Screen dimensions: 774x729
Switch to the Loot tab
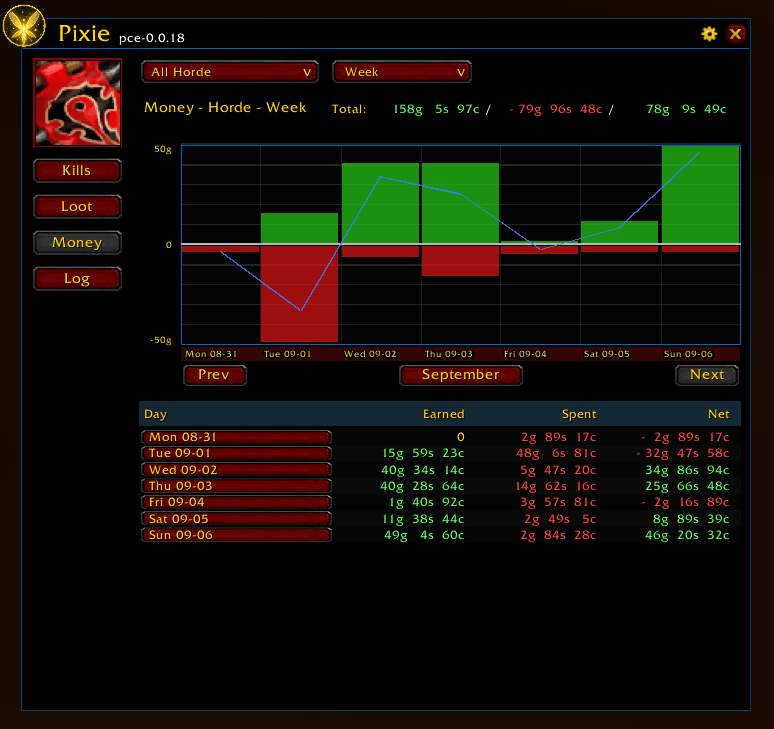[x=77, y=207]
